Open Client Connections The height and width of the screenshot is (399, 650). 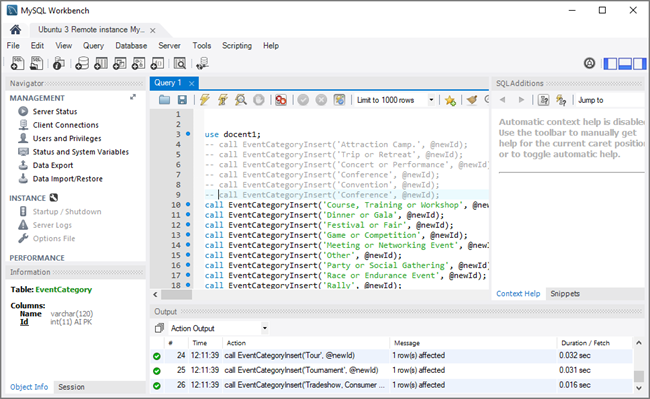tap(65, 125)
